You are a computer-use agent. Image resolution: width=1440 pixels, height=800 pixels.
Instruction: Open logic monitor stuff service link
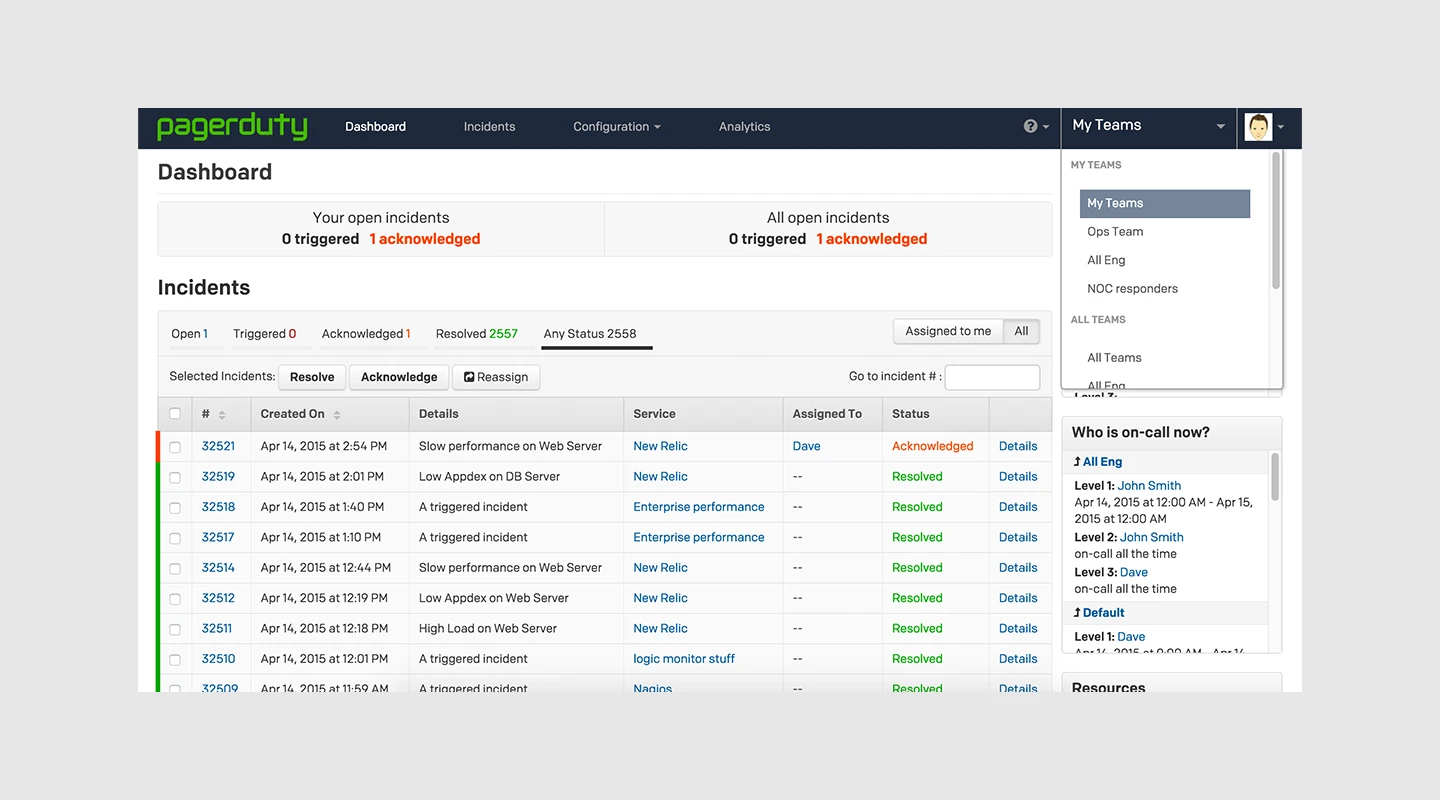coord(684,659)
